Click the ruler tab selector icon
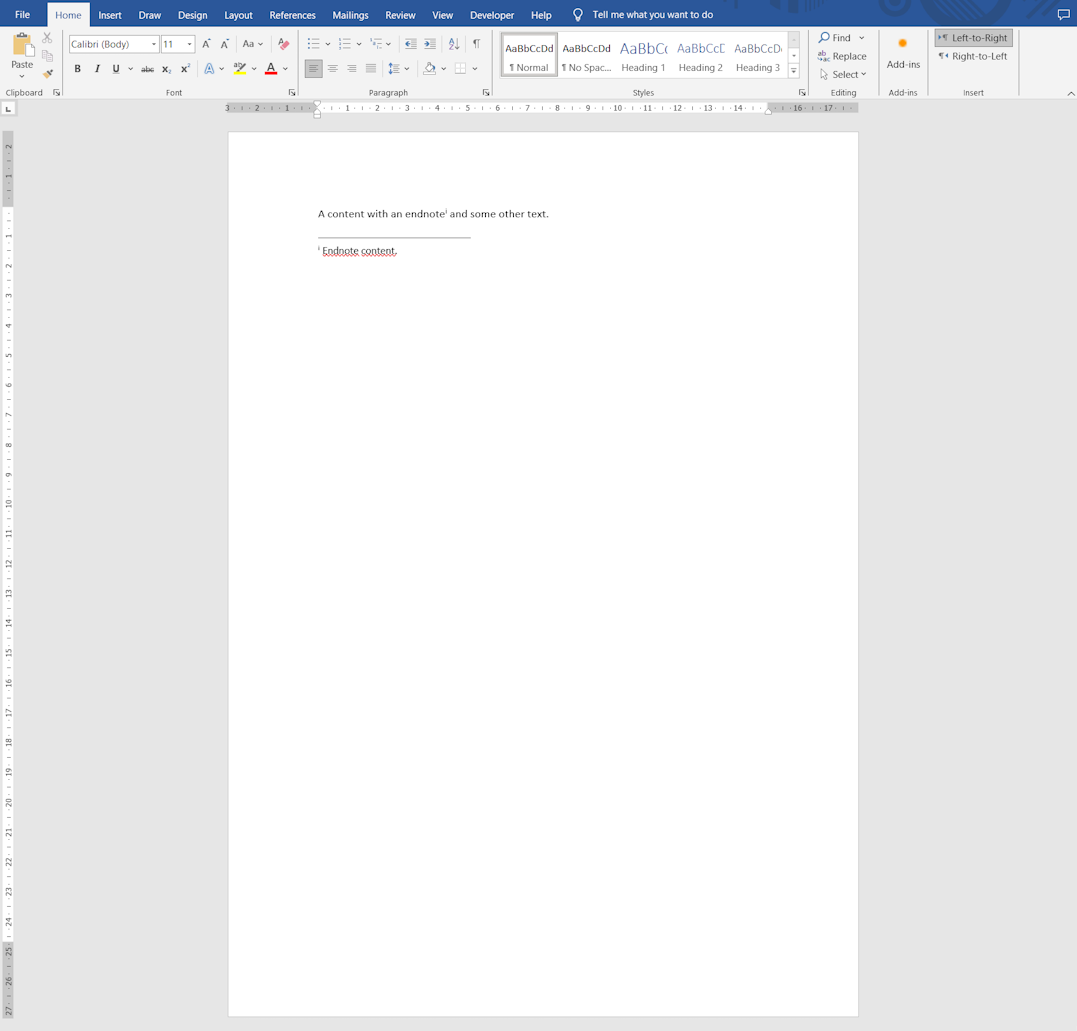This screenshot has width=1077, height=1031. (8, 109)
